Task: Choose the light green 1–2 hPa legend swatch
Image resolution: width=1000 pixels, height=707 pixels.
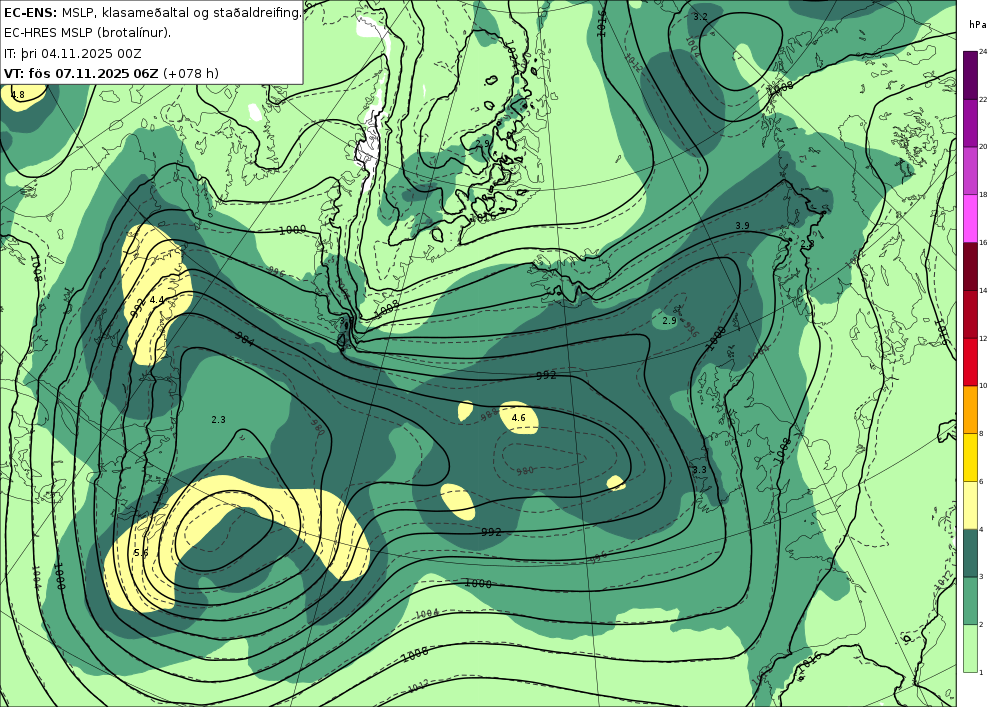Action: 970,648
